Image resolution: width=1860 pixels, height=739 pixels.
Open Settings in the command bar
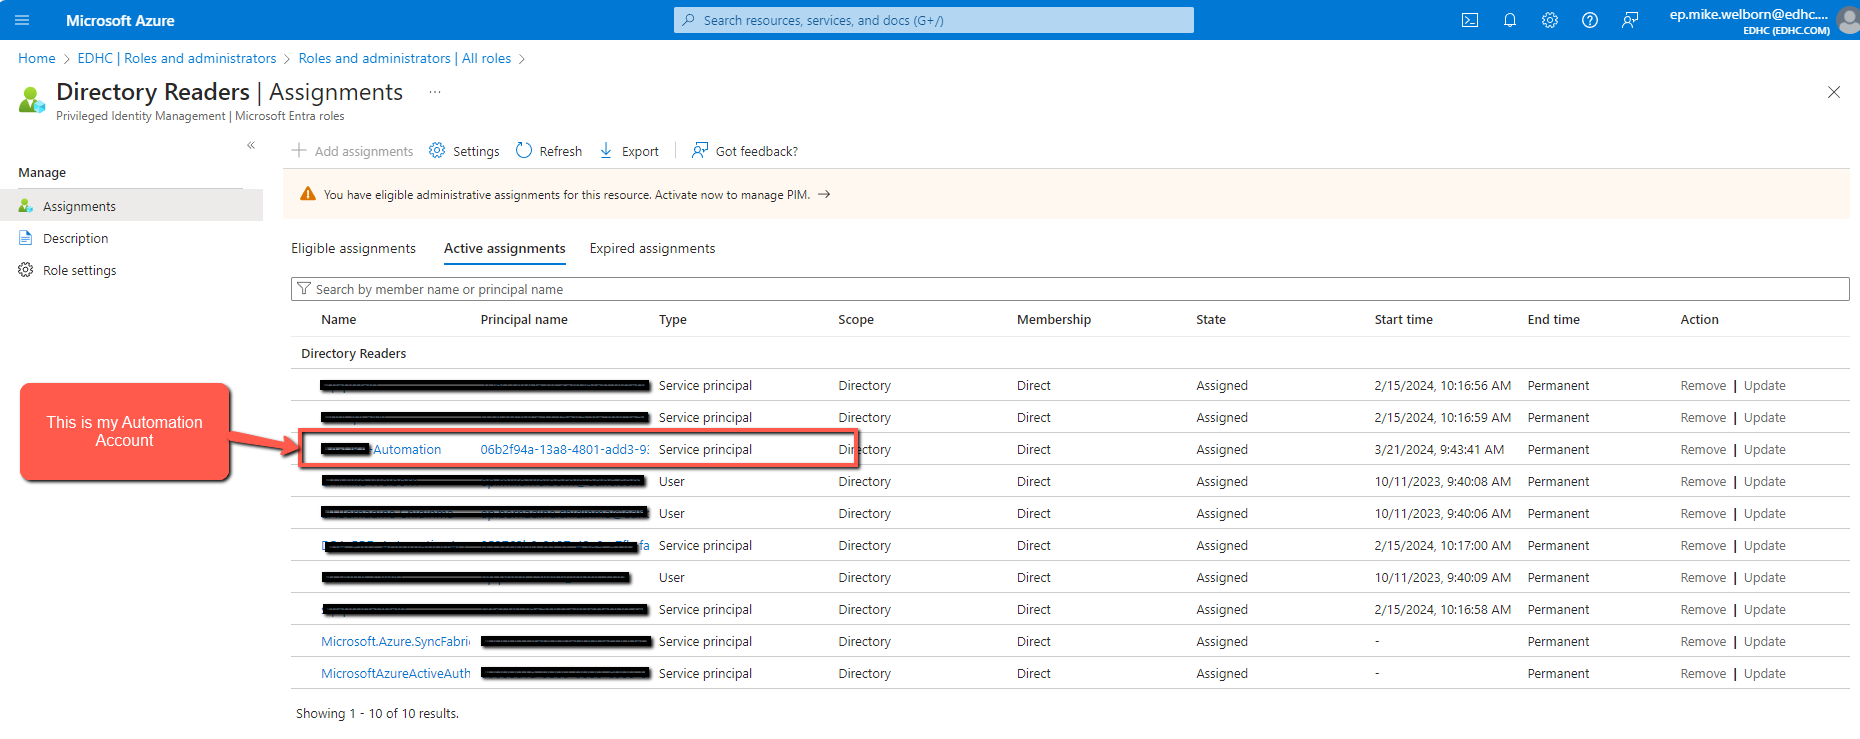pyautogui.click(x=464, y=151)
